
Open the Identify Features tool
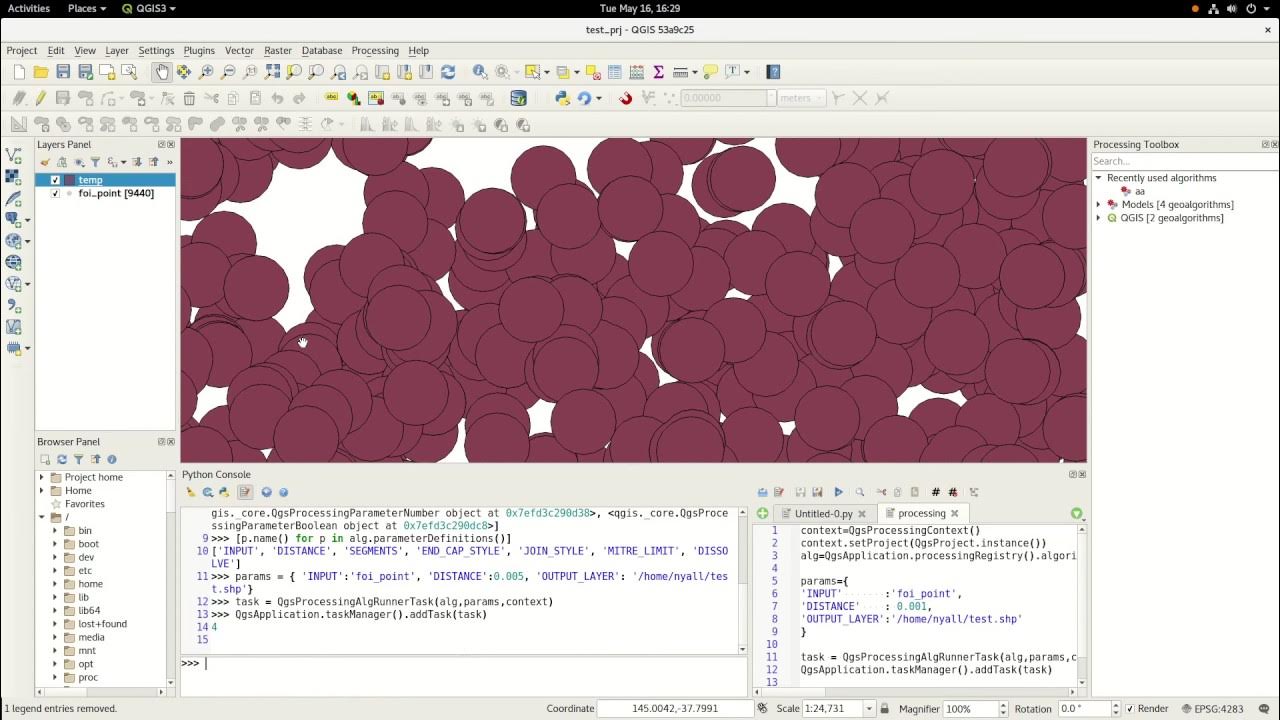point(480,72)
